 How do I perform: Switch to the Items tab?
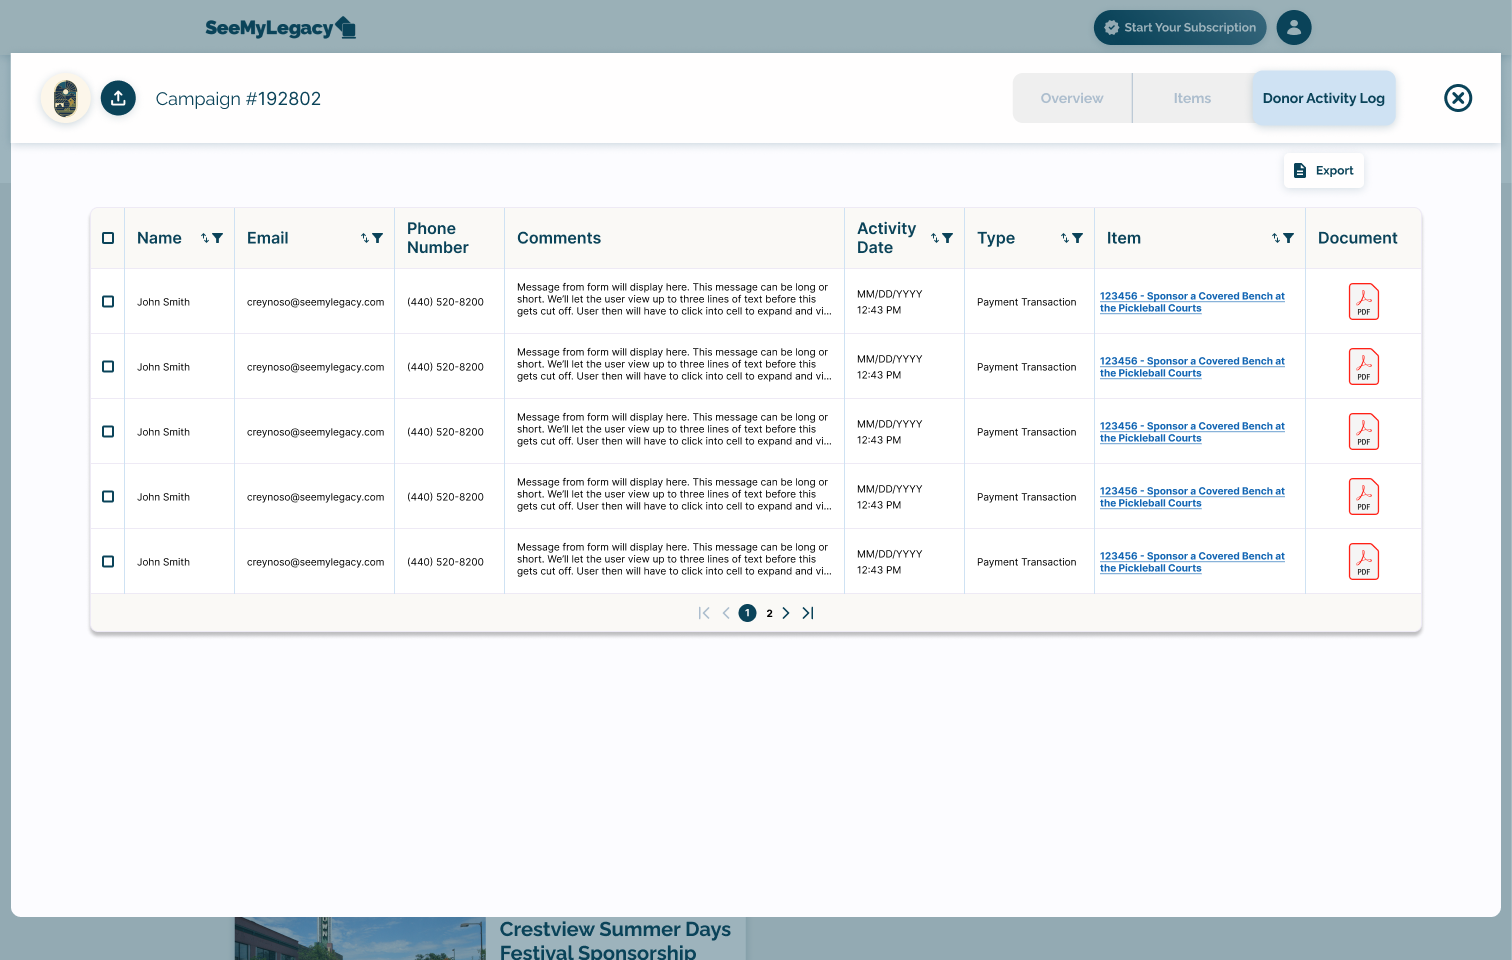click(x=1192, y=98)
